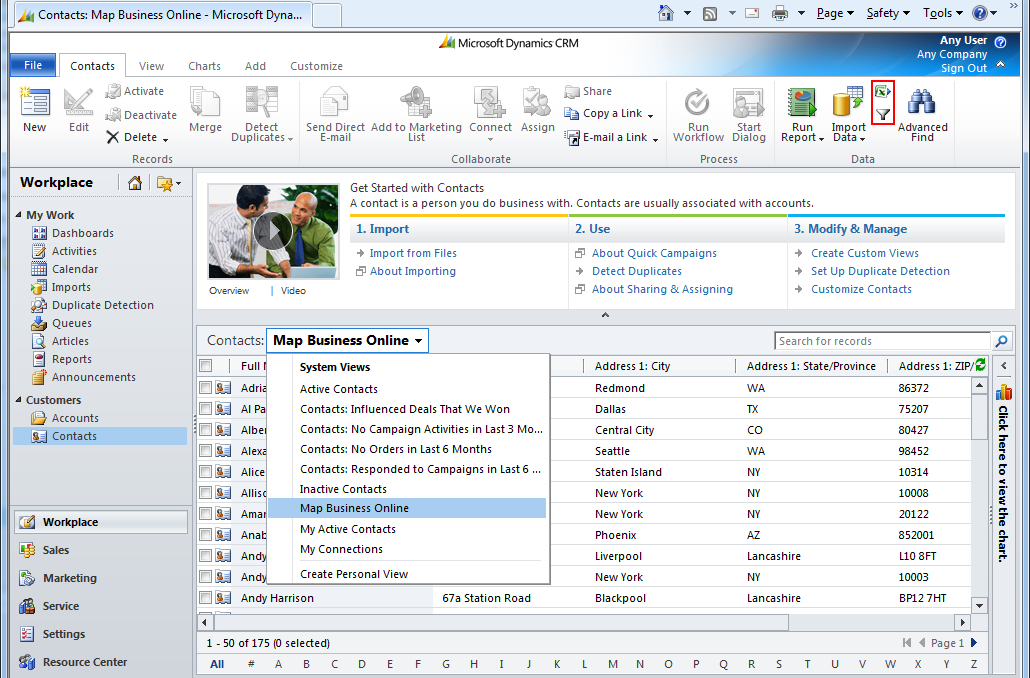This screenshot has width=1030, height=678.
Task: Click the Share button in ribbon
Action: point(588,91)
